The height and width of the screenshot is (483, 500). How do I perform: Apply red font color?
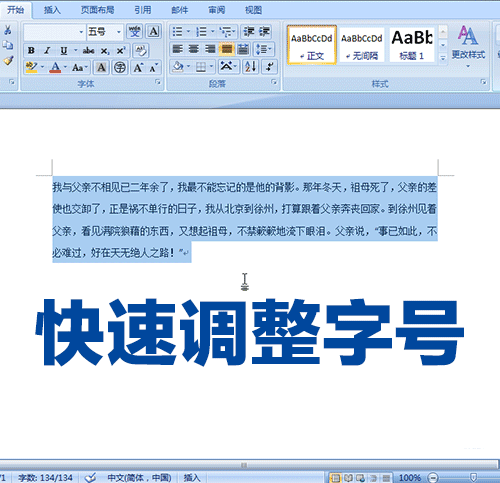[x=55, y=68]
